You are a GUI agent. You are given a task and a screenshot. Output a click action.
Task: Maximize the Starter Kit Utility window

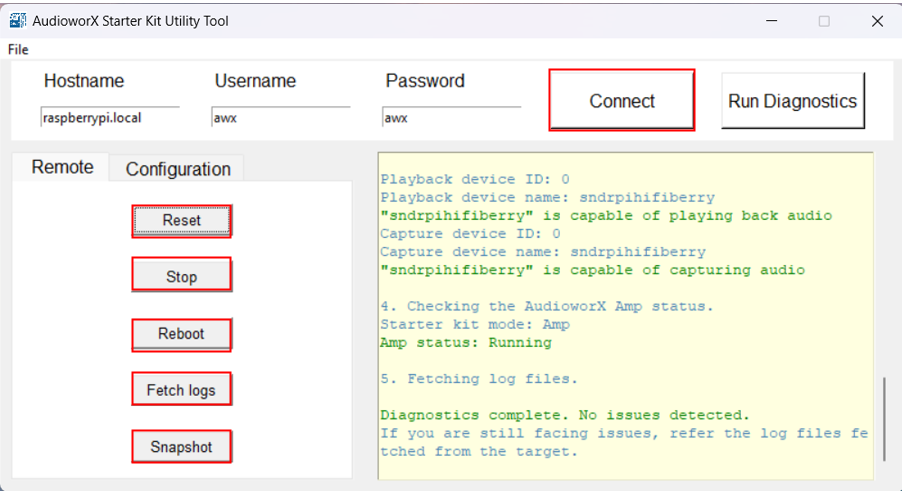tap(824, 21)
